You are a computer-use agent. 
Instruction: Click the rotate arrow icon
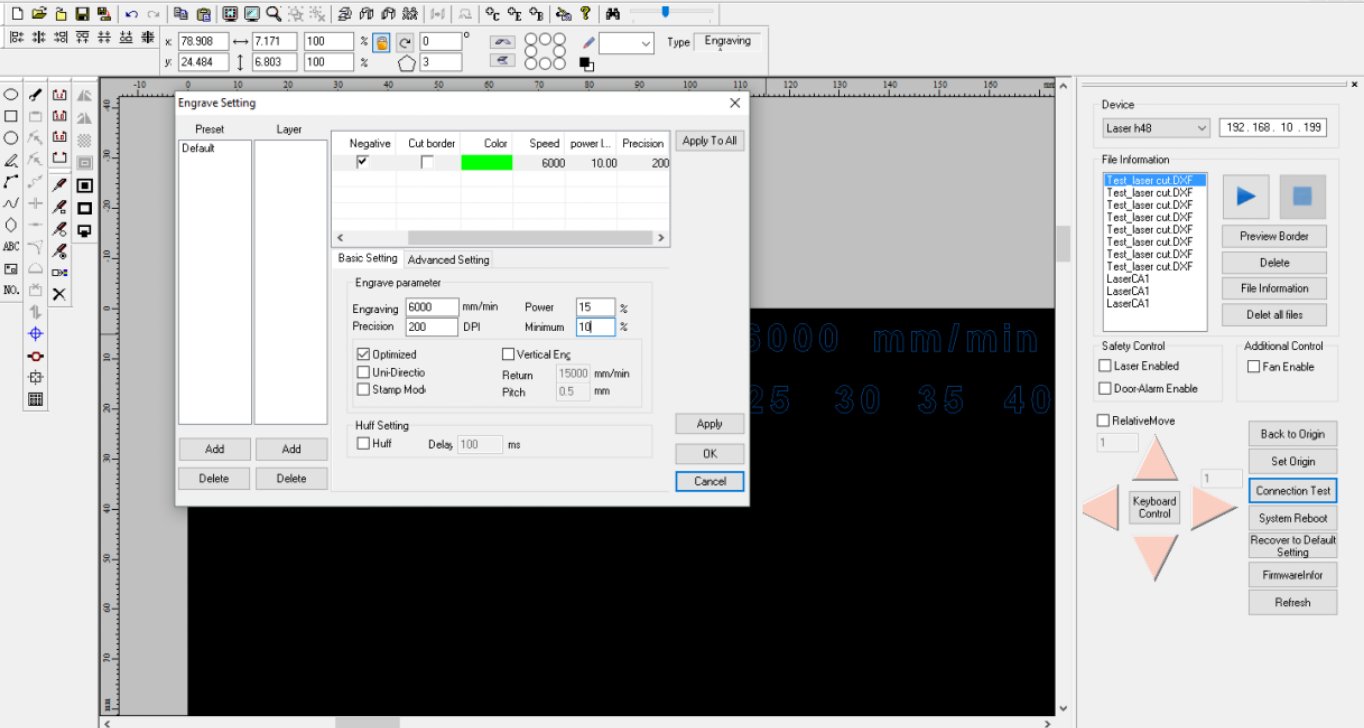[405, 42]
